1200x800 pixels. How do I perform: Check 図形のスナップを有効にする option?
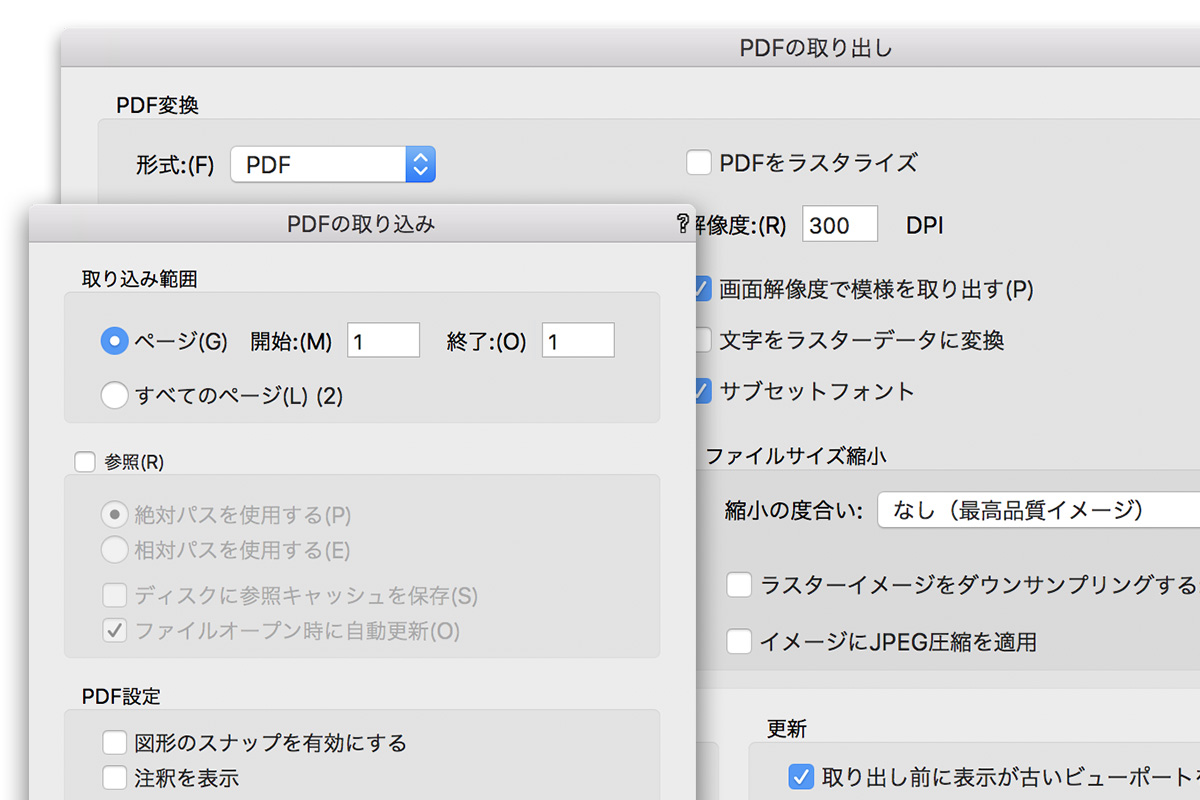tap(115, 743)
